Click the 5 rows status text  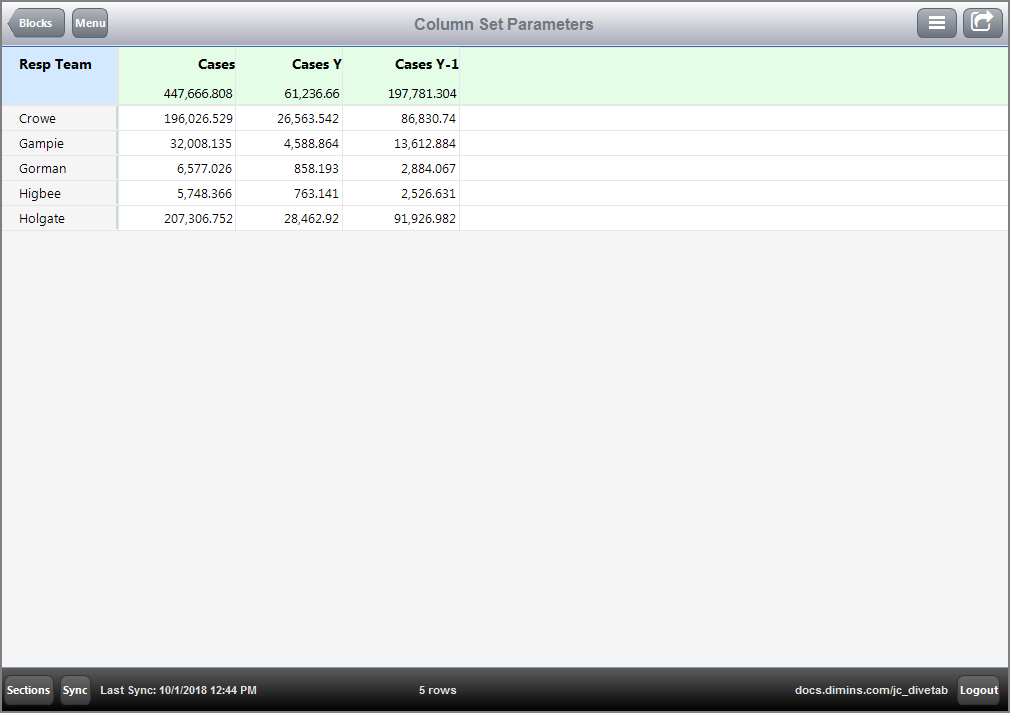(437, 690)
